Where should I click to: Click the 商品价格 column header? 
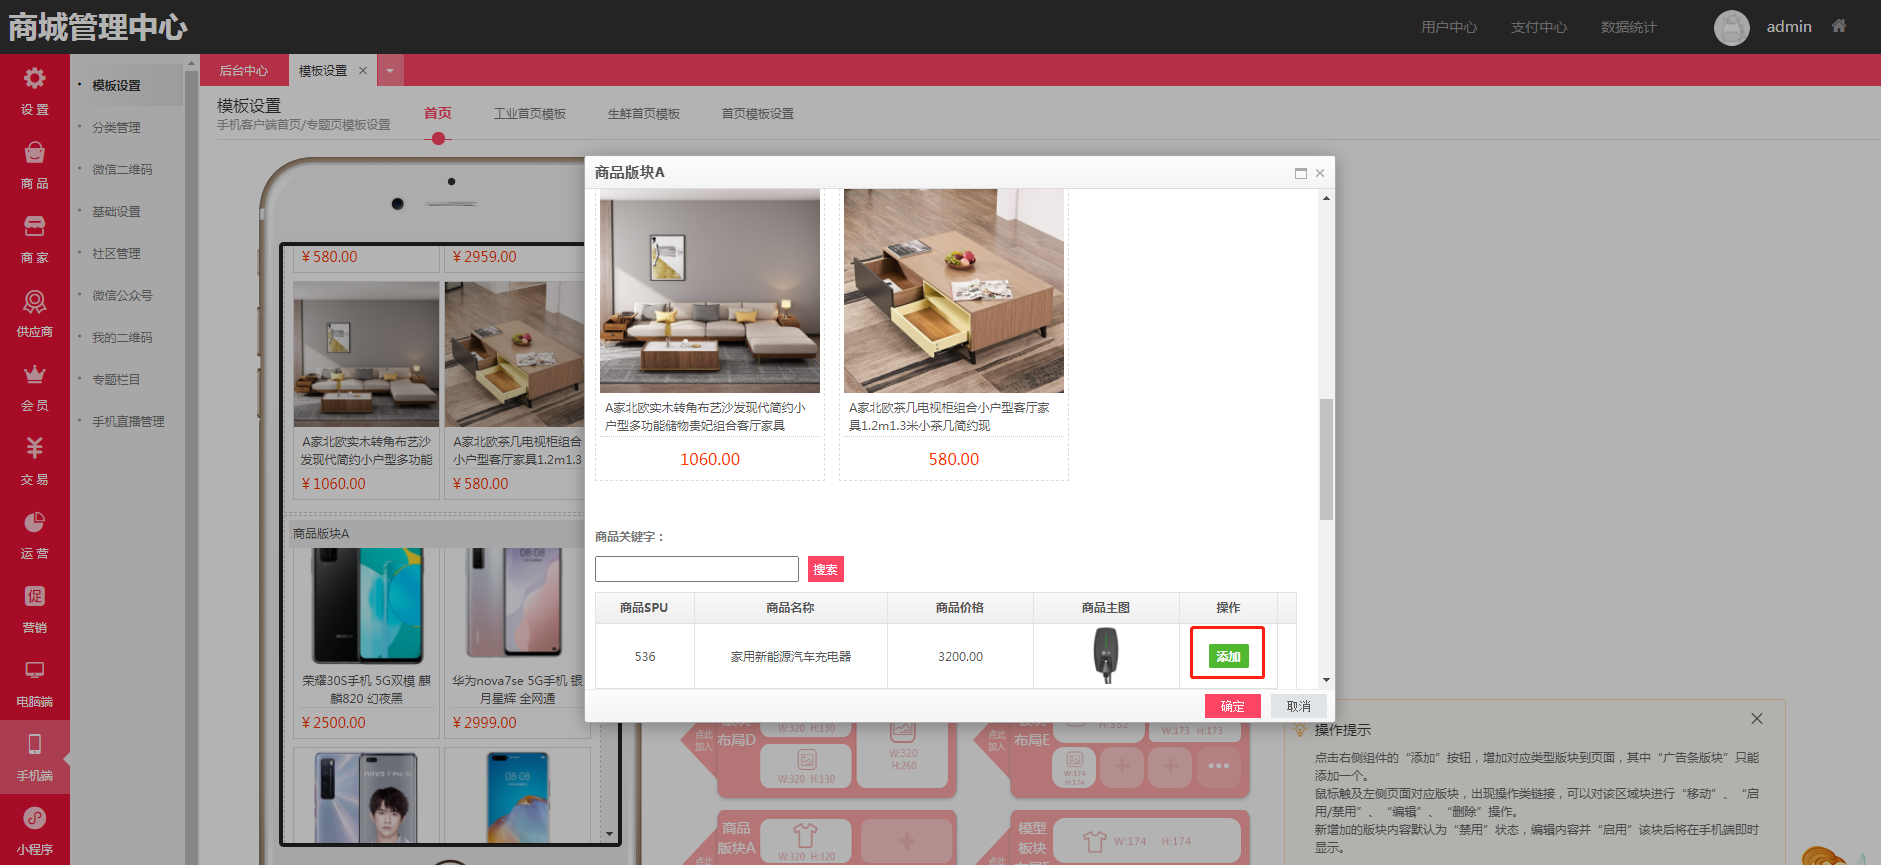[960, 607]
